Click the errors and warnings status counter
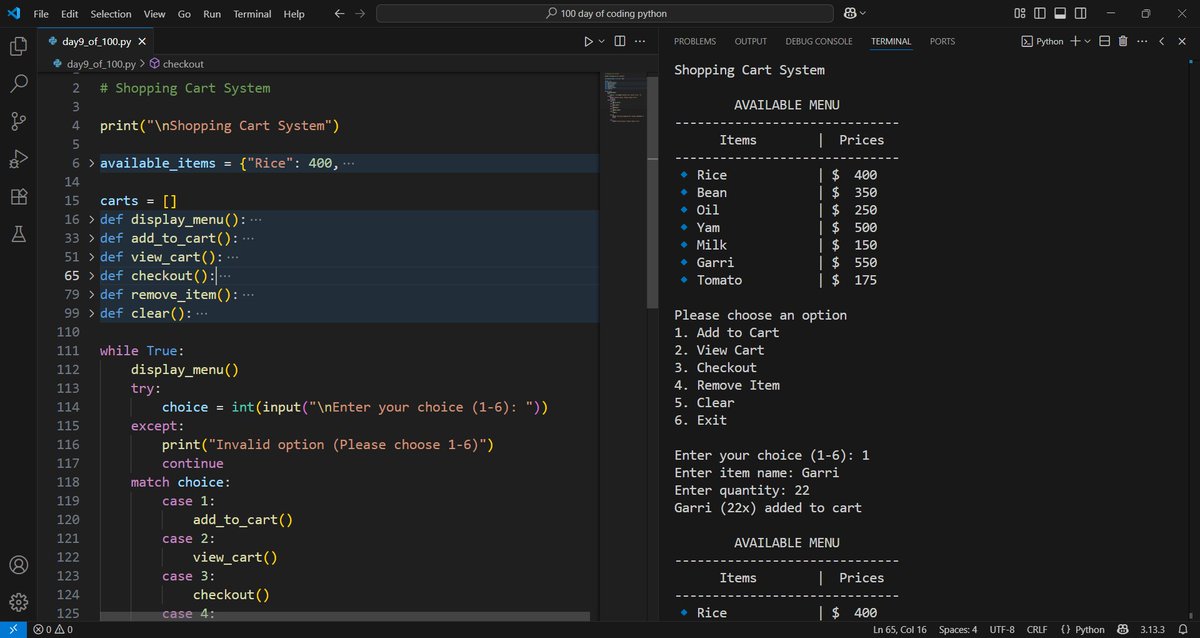 coord(52,629)
